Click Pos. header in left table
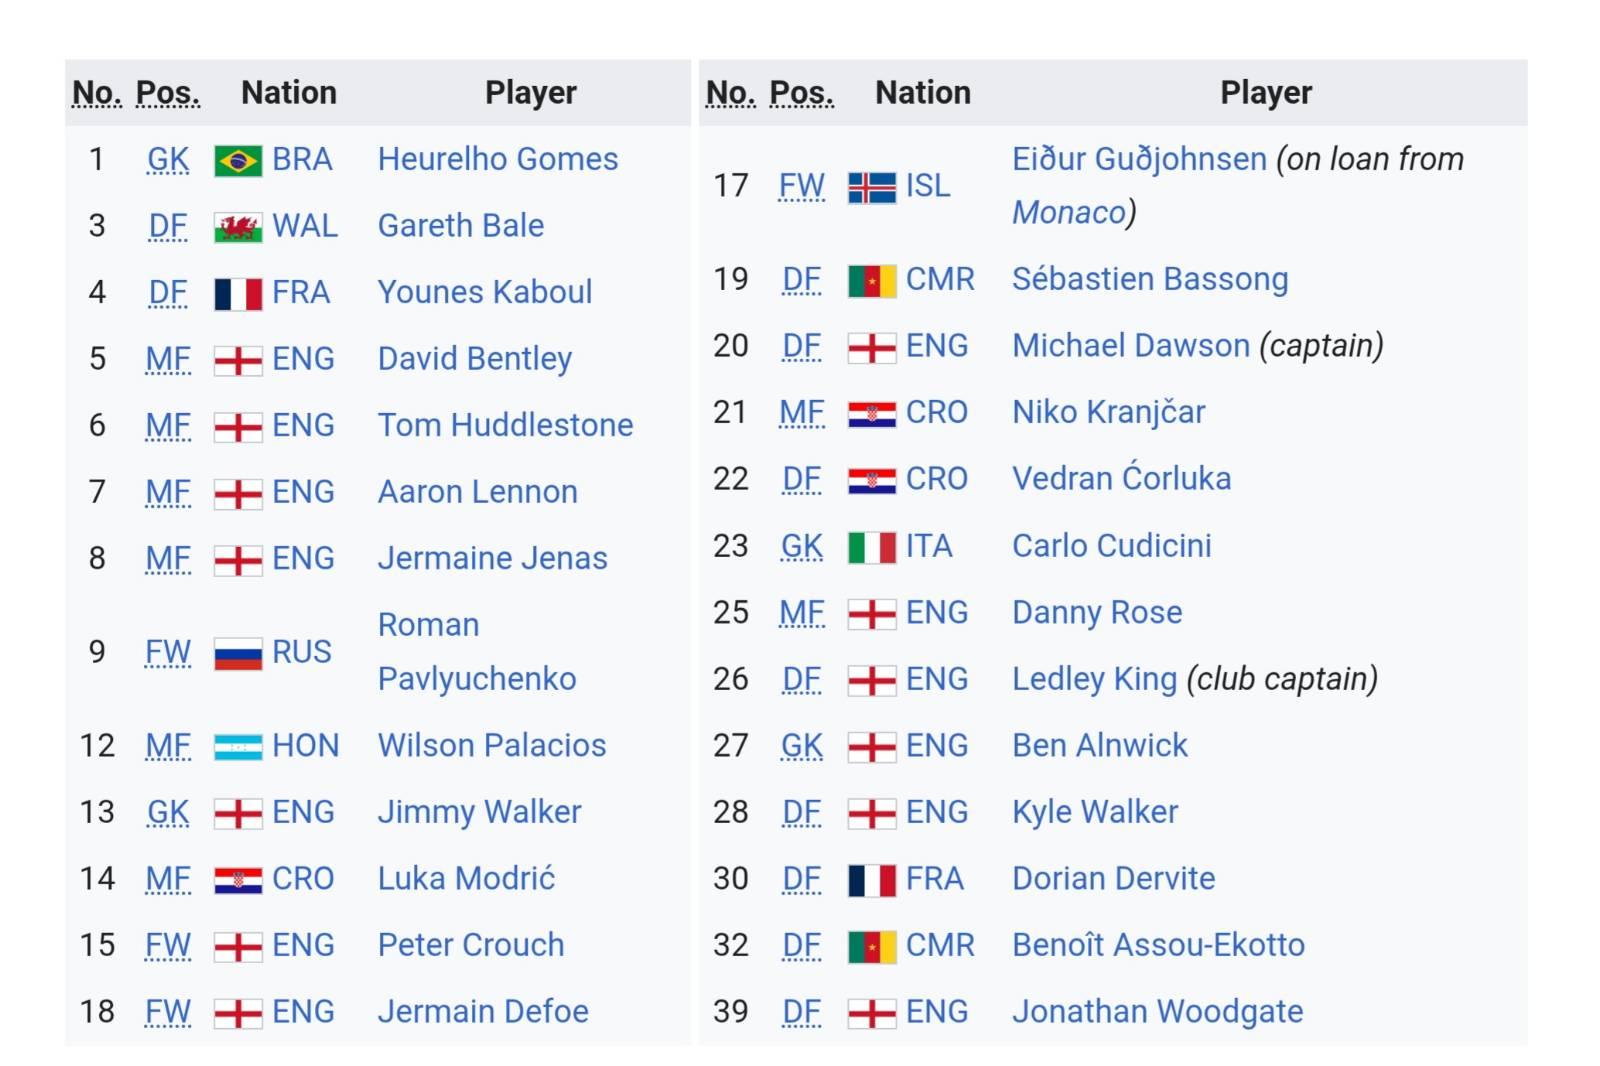The image size is (1600, 1066). pyautogui.click(x=168, y=93)
